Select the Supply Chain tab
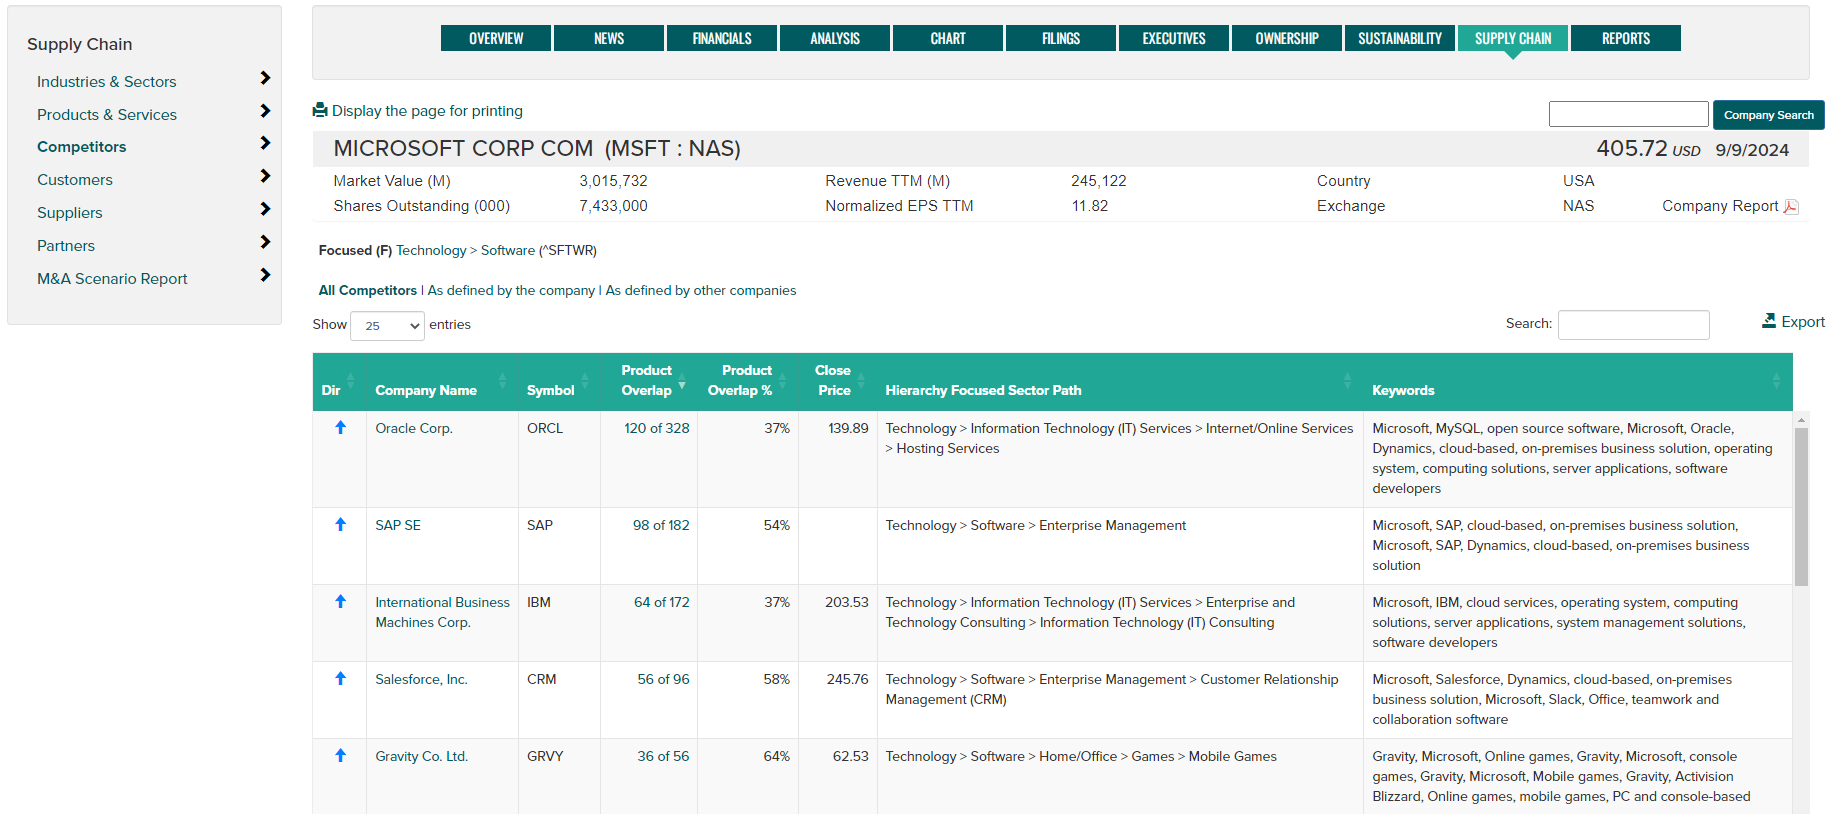Image resolution: width=1845 pixels, height=814 pixels. [1513, 38]
